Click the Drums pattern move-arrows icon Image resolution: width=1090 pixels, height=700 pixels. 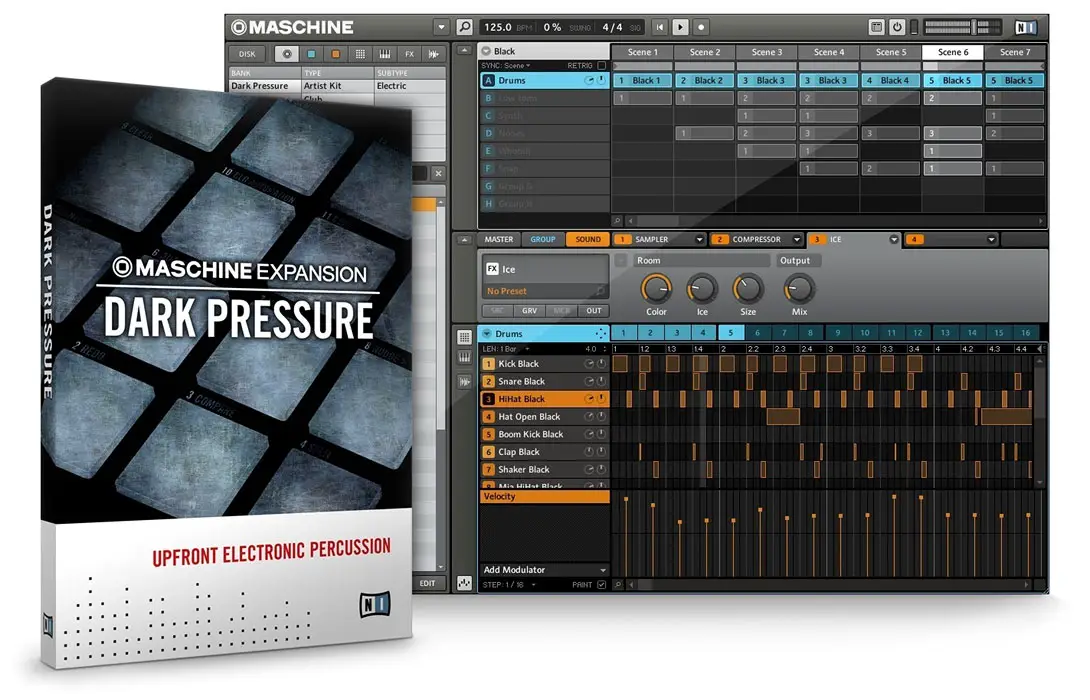[601, 334]
